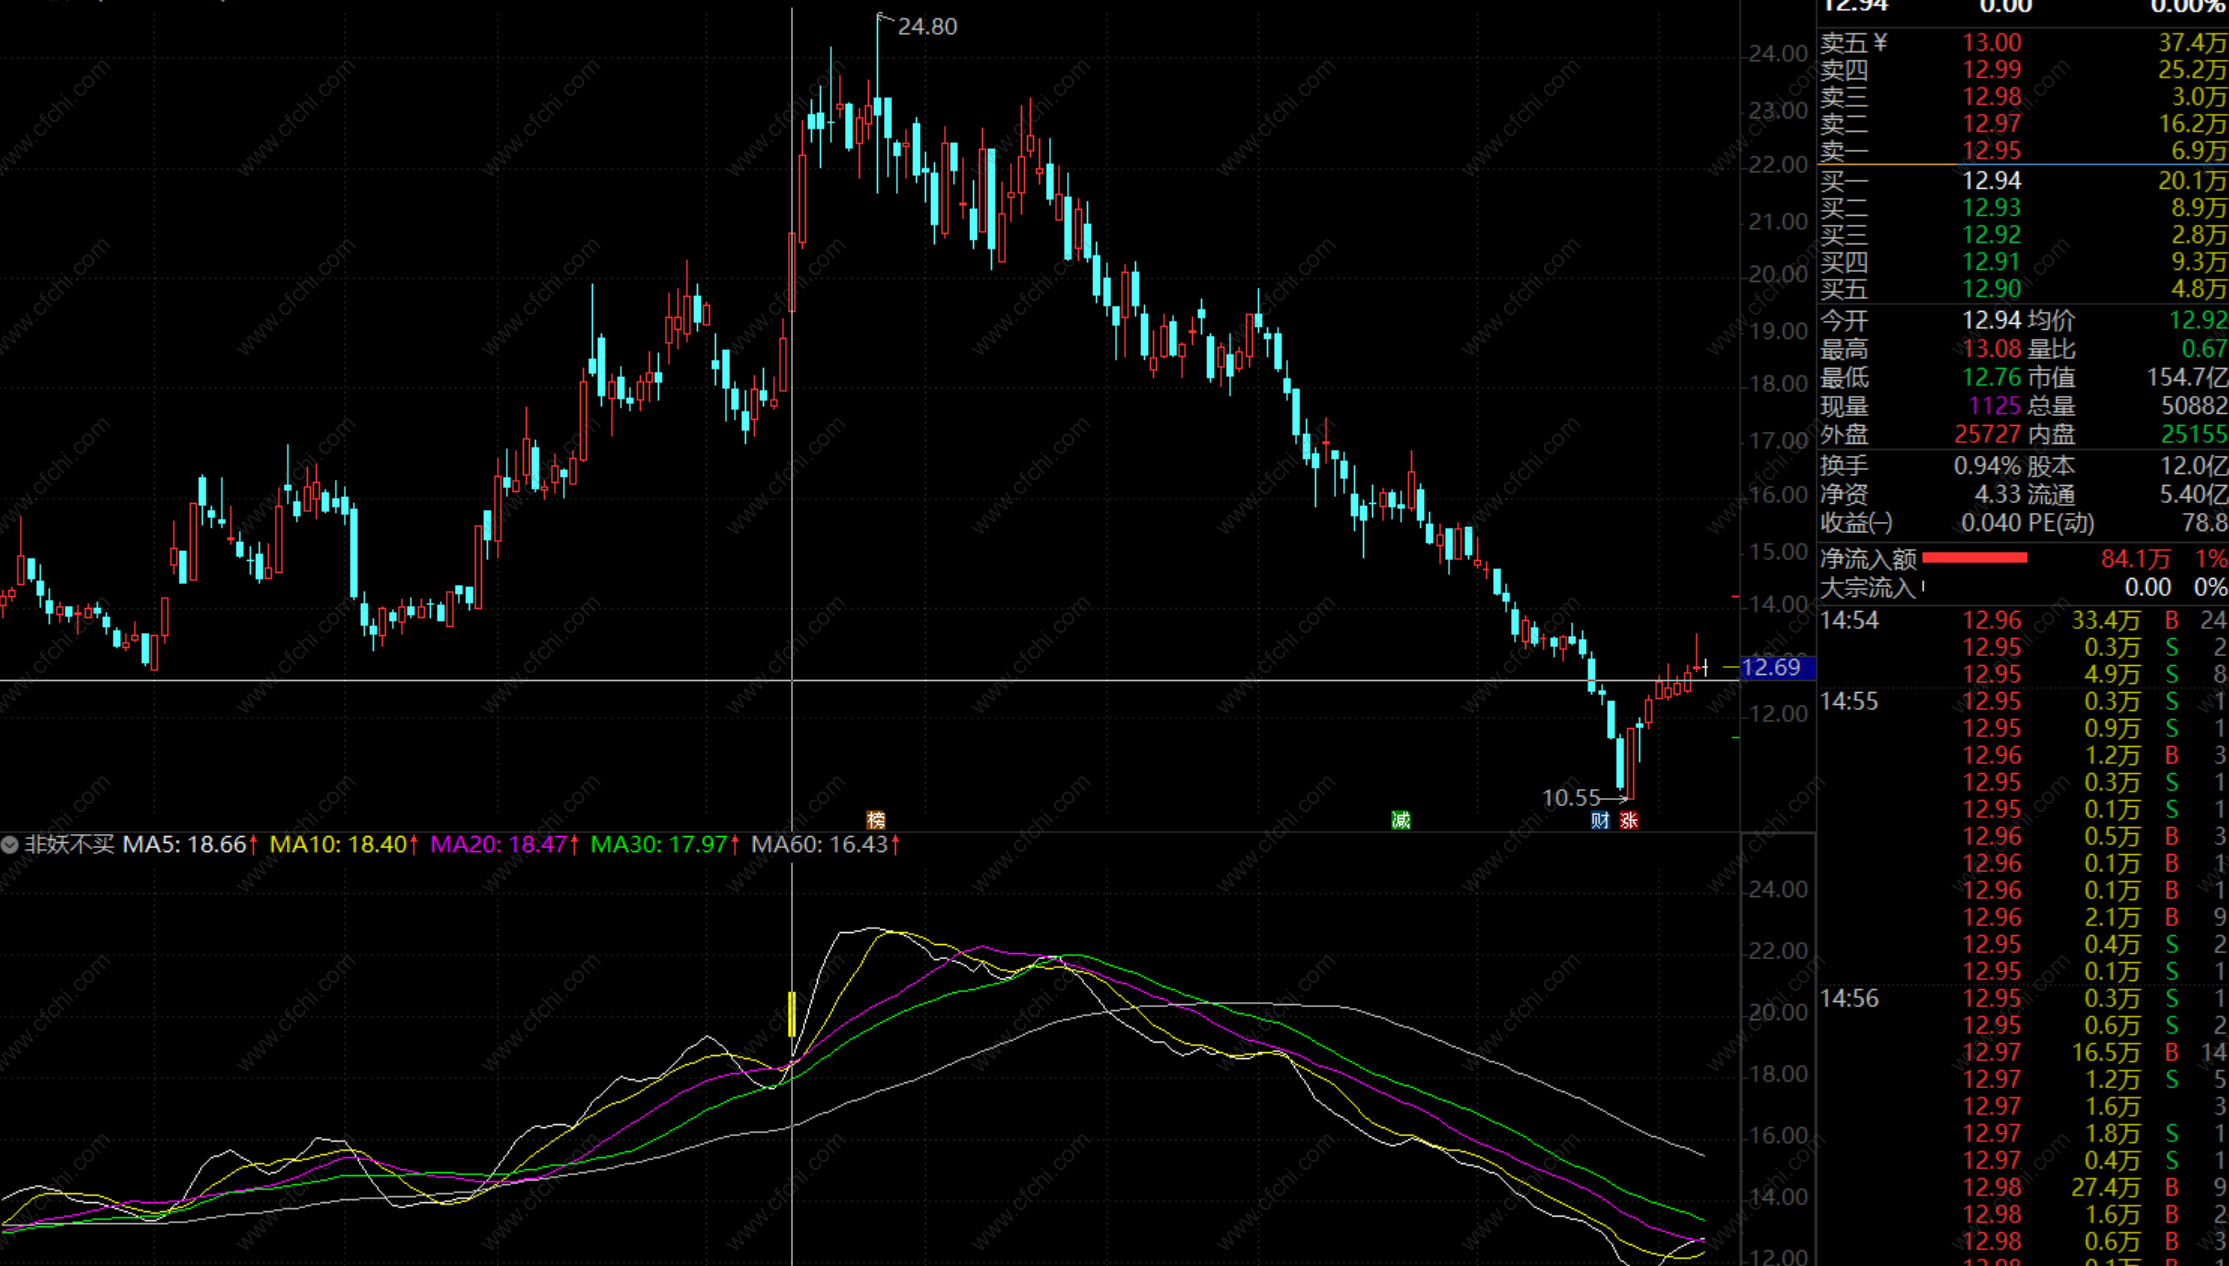The image size is (2229, 1266).
Task: Click the 买一 12.94 bid price
Action: click(1991, 181)
